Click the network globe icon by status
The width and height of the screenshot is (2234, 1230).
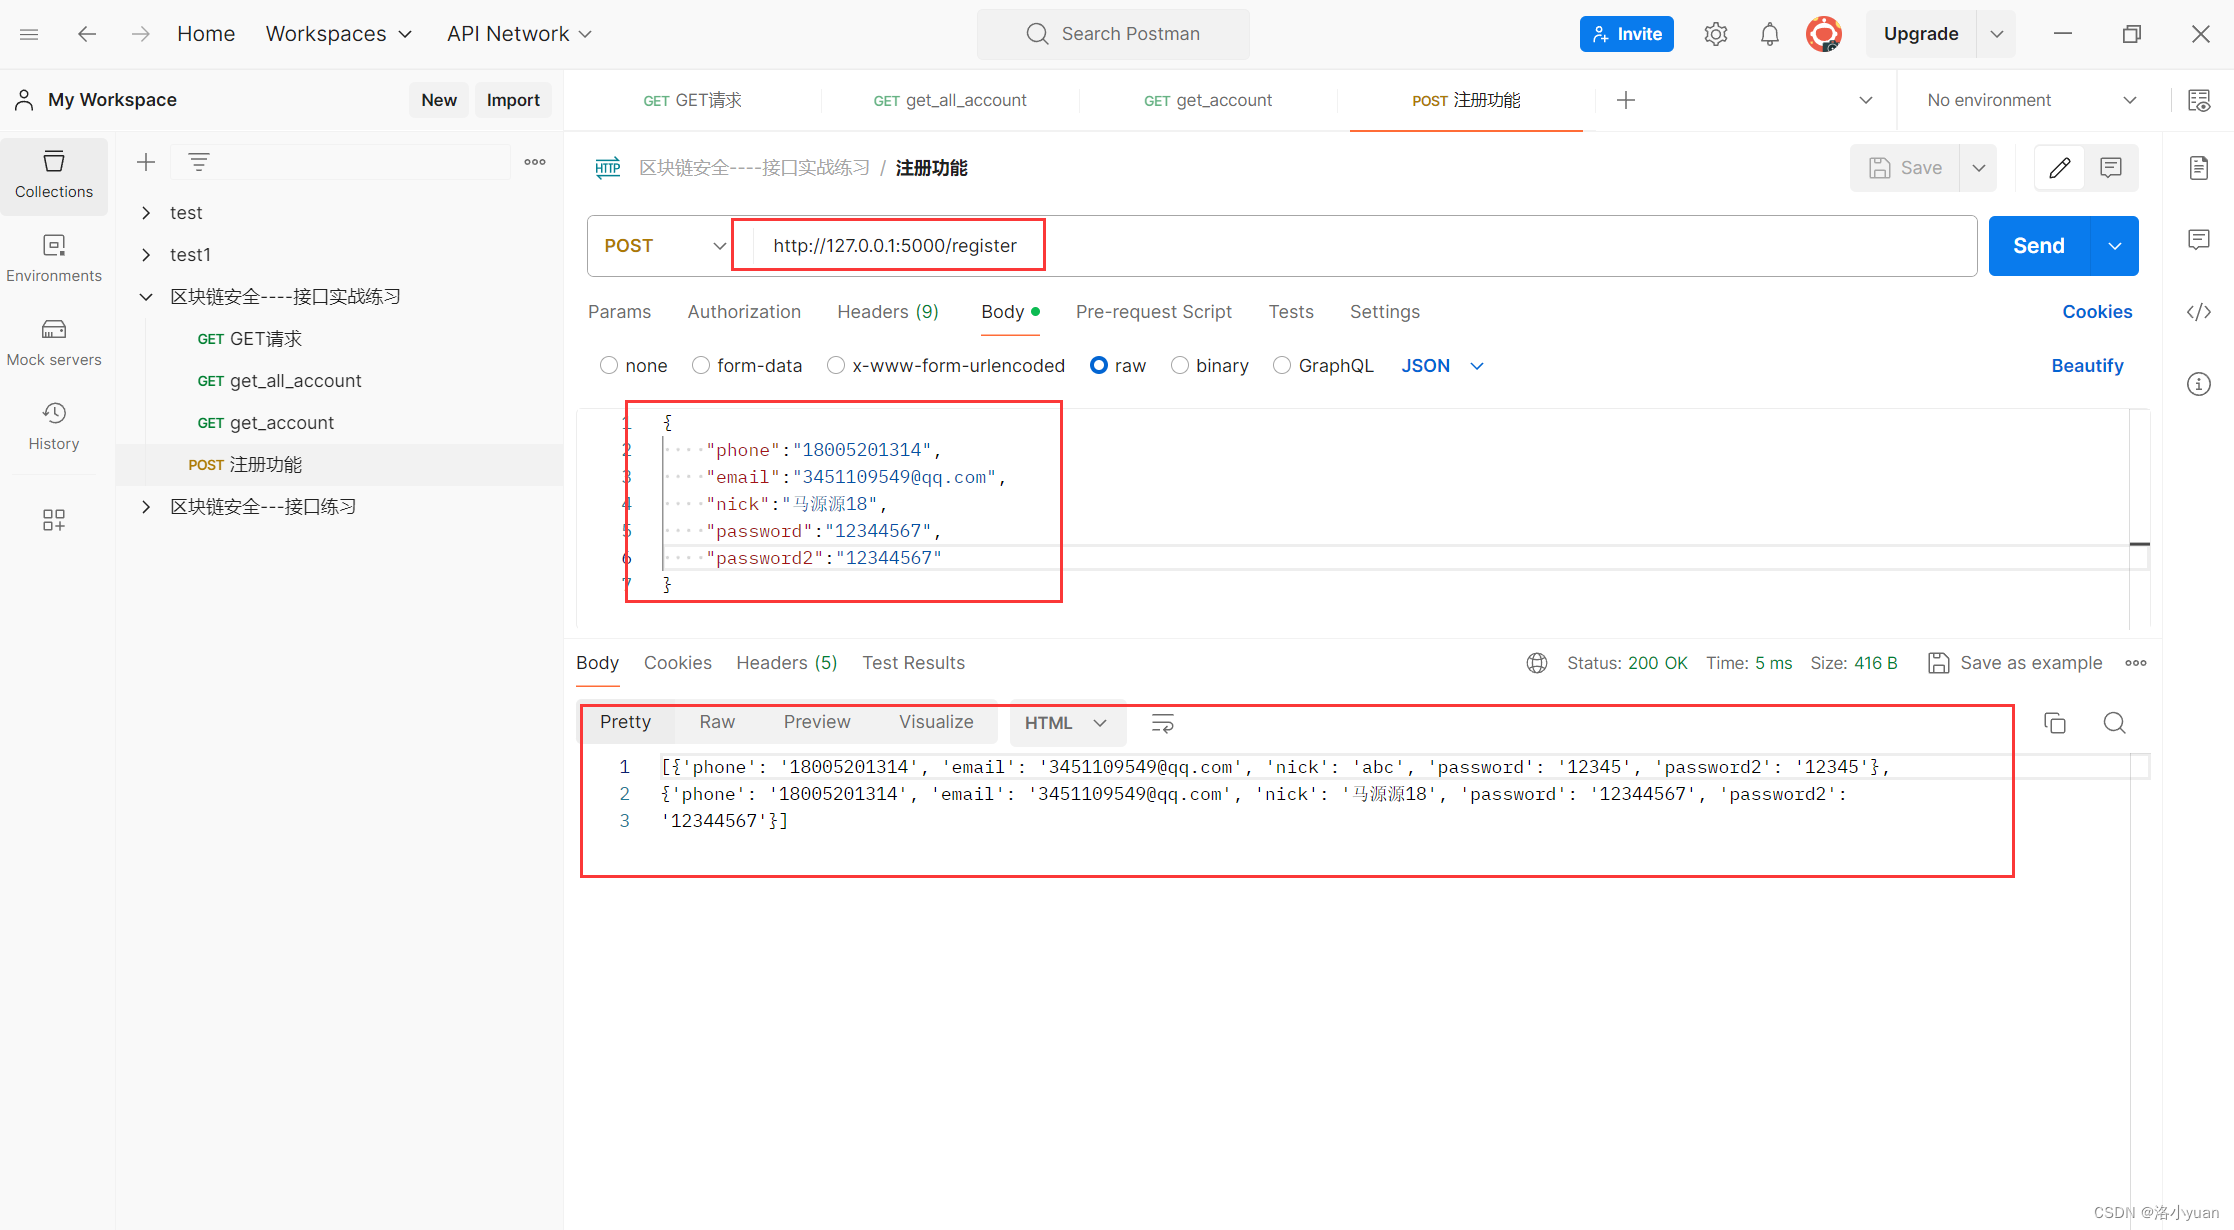click(x=1537, y=663)
